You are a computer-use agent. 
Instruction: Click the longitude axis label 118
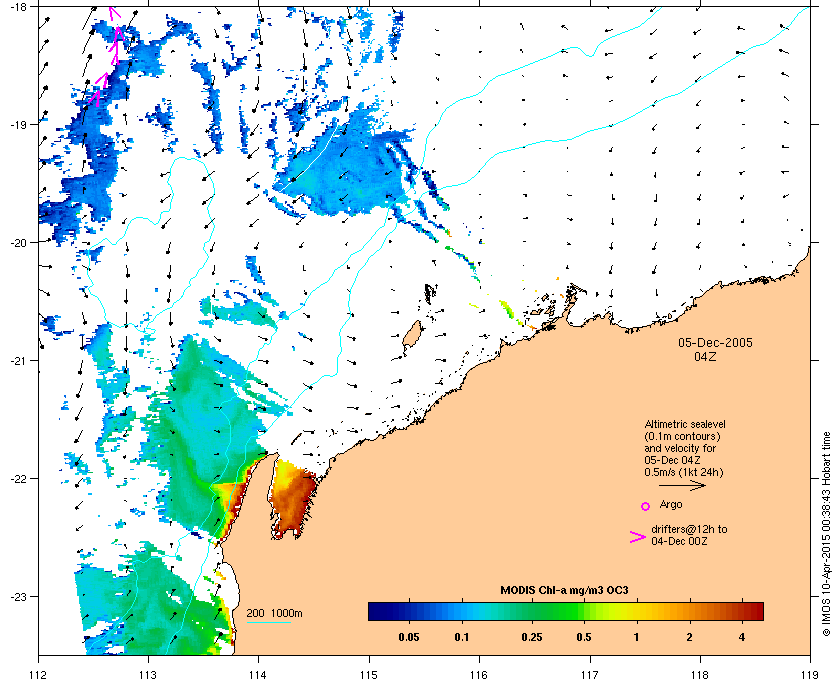[x=700, y=675]
